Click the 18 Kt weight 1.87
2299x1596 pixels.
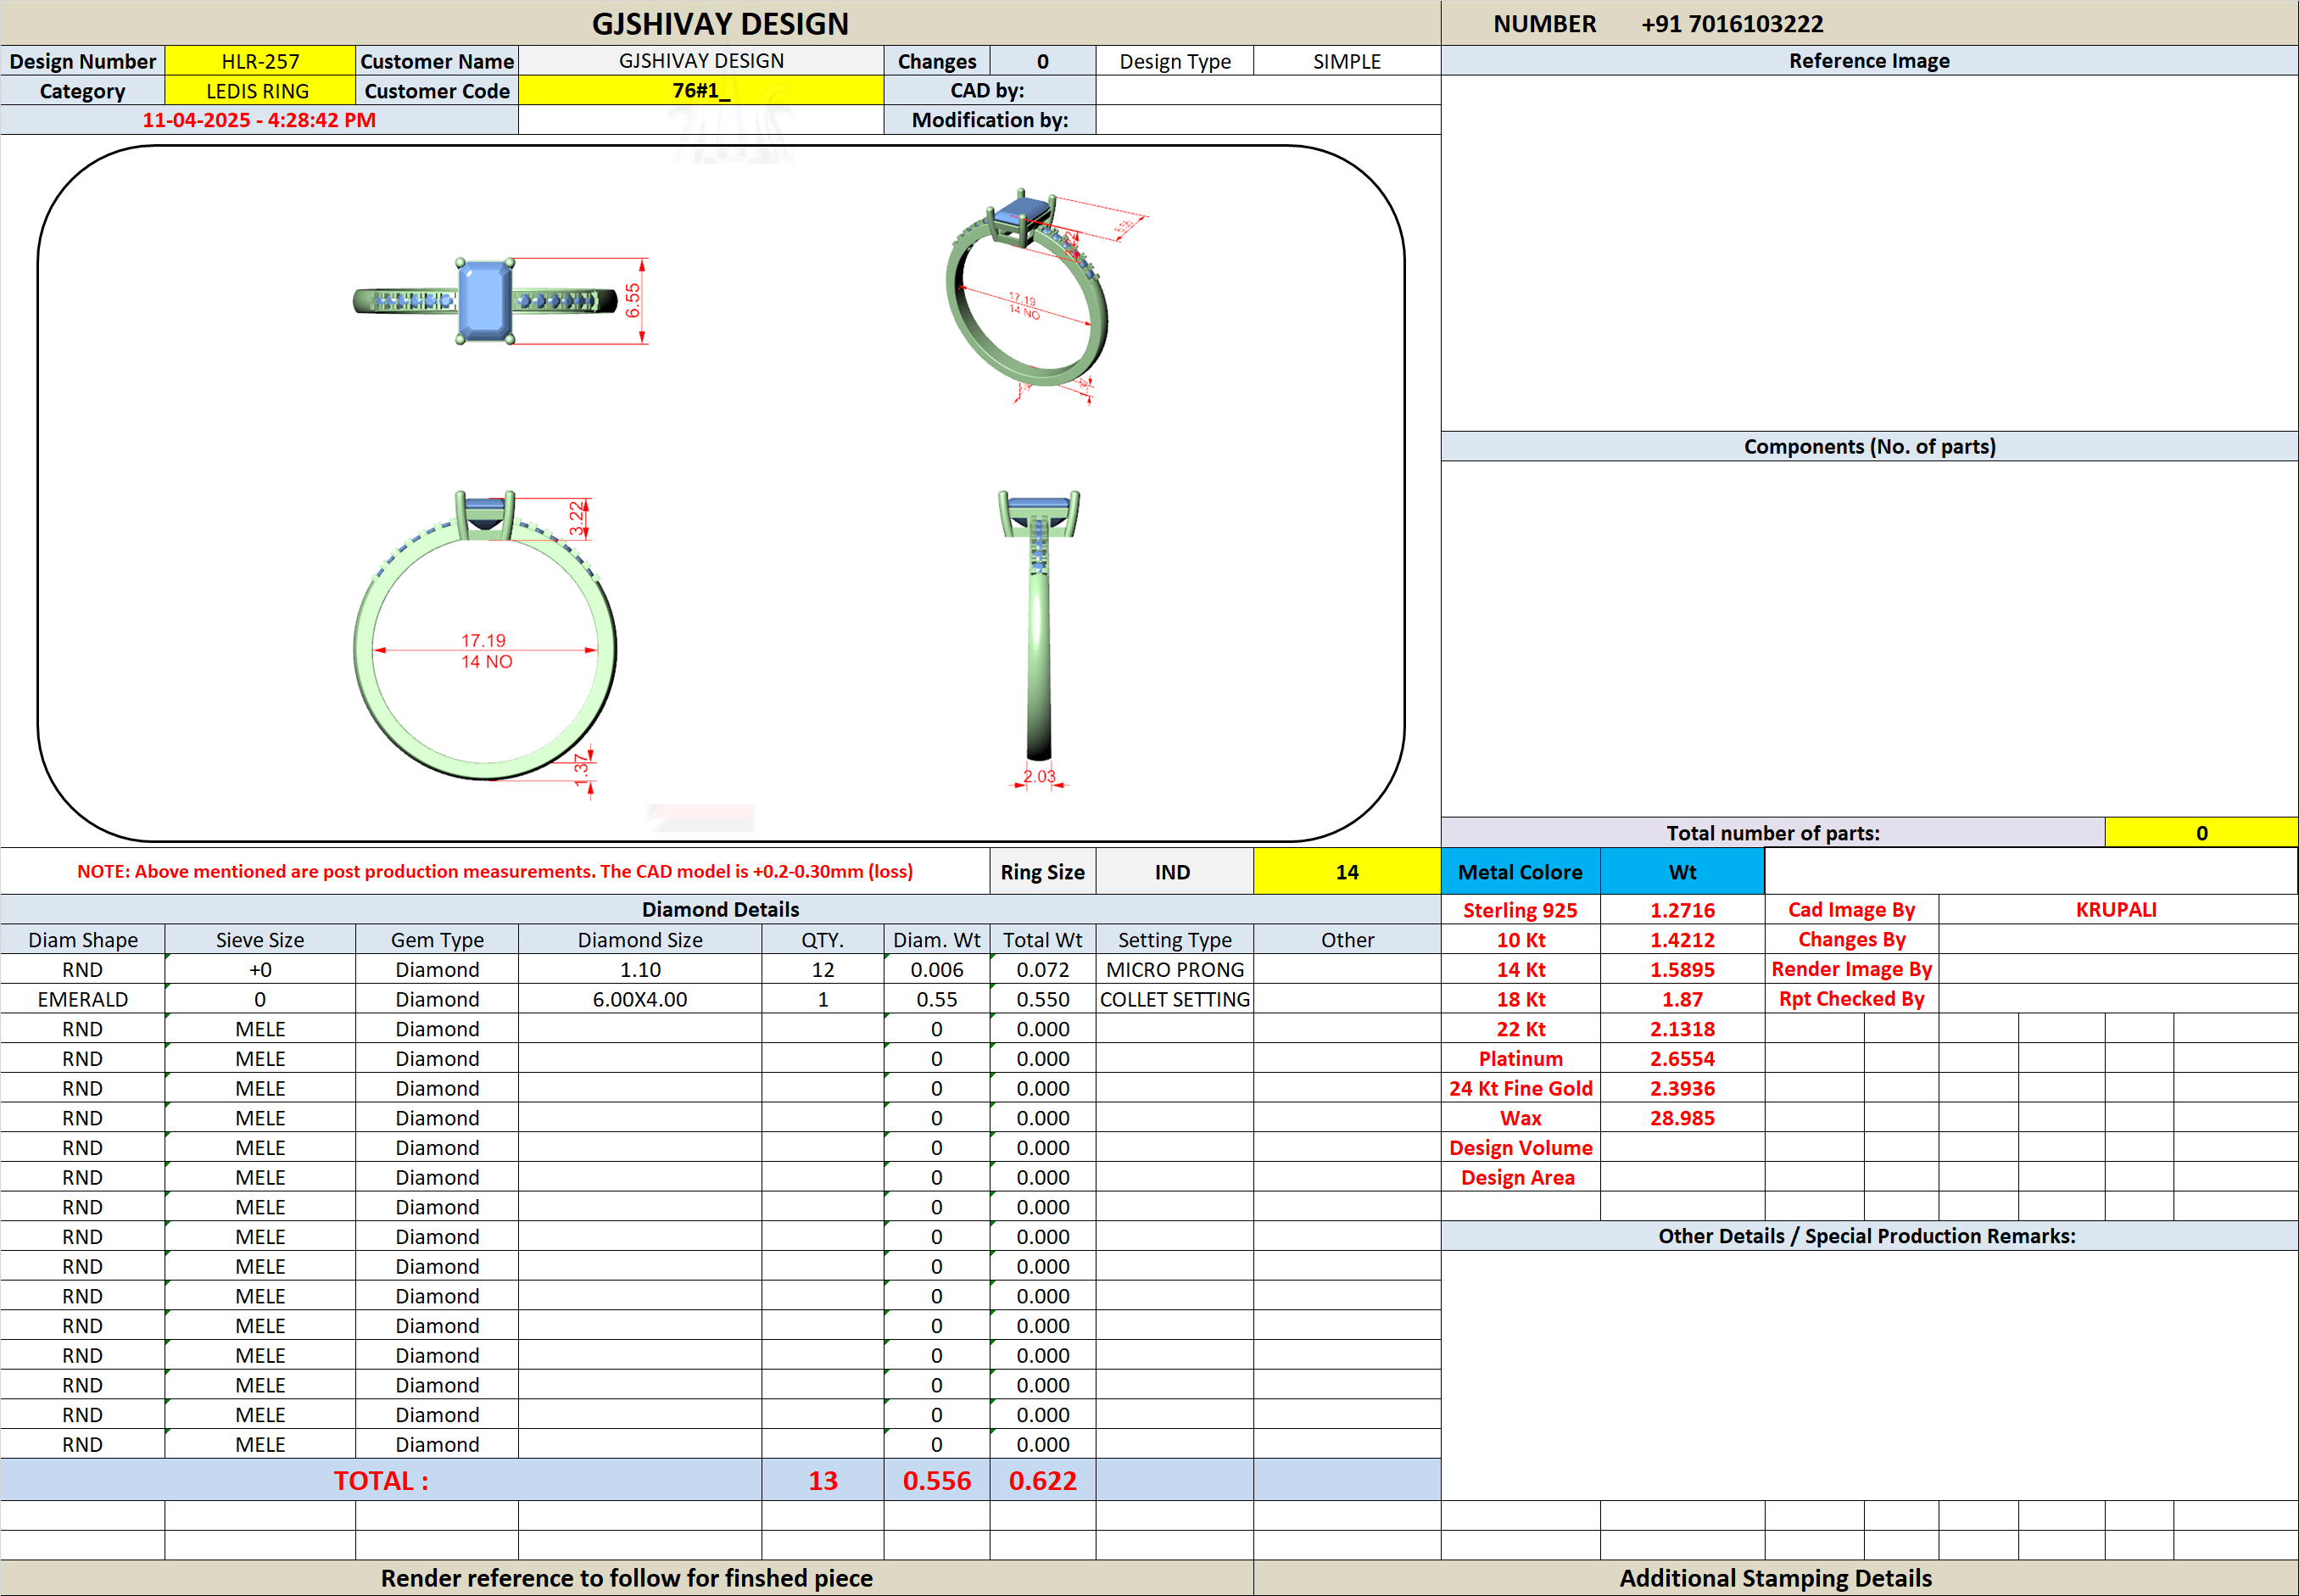coord(1682,999)
